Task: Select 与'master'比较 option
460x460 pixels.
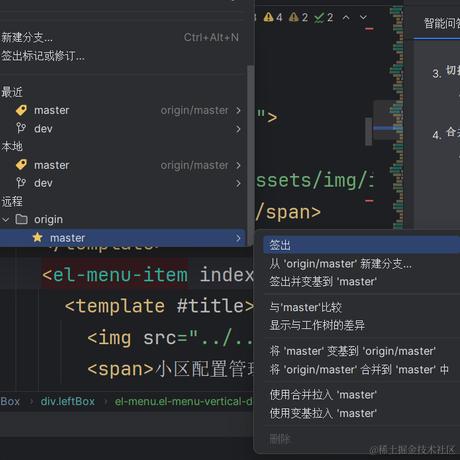Action: pos(362,307)
